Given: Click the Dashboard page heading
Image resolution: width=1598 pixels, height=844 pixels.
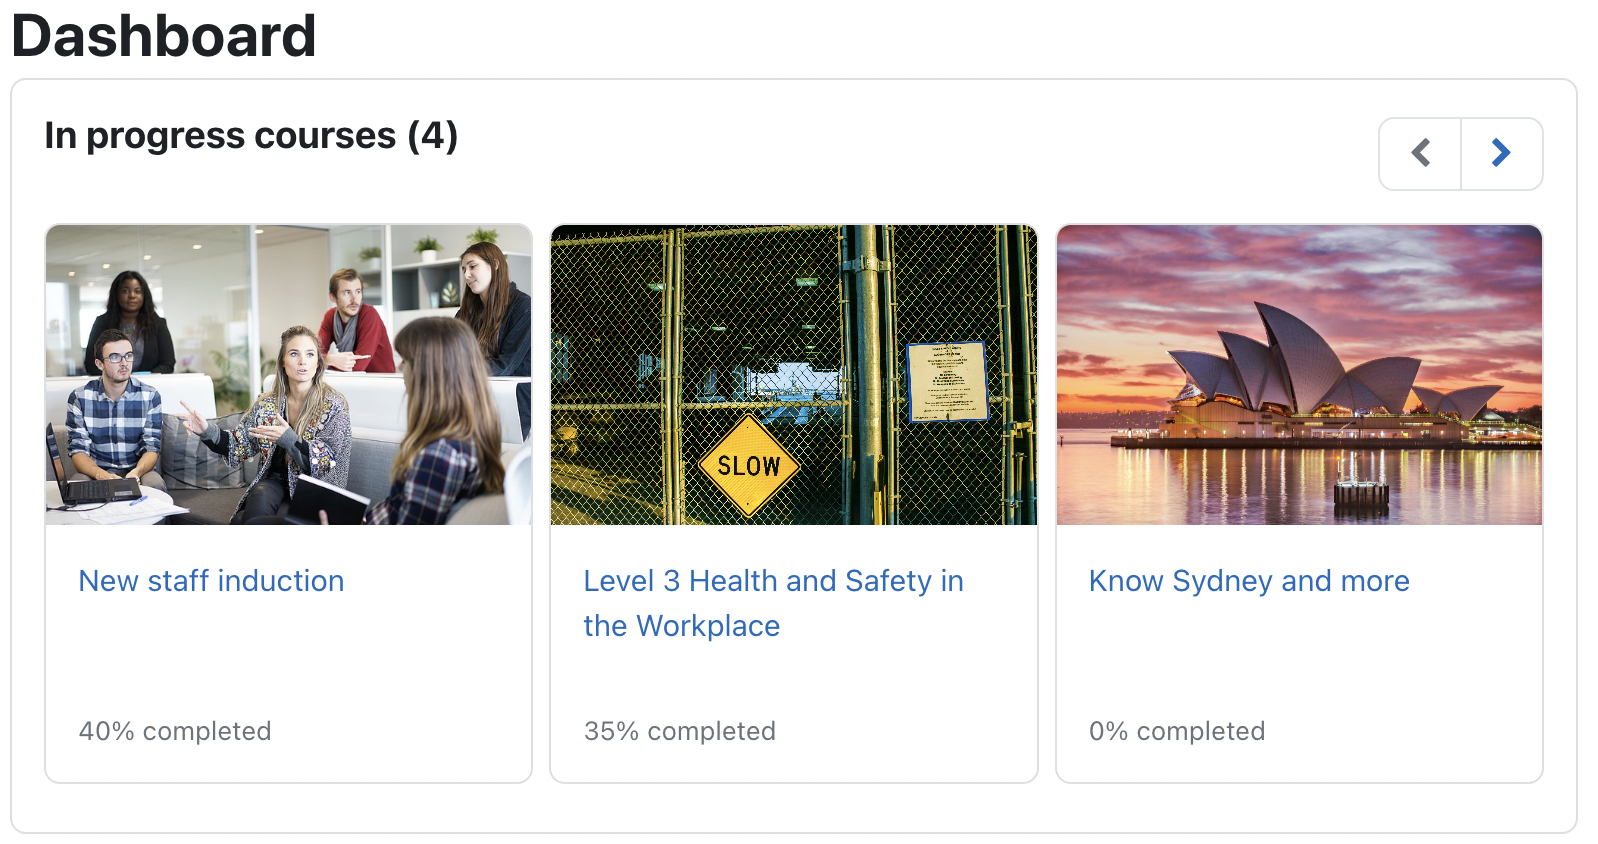Looking at the screenshot, I should (164, 36).
